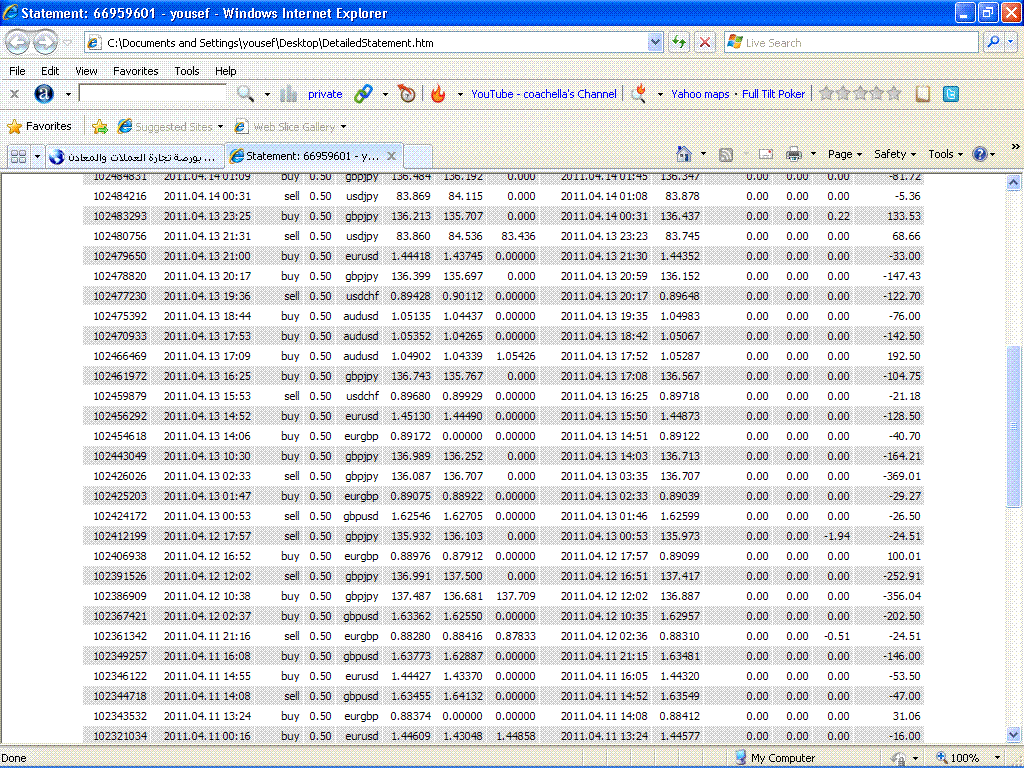Focus the Live Search box
This screenshot has height=768, width=1024.
click(x=851, y=43)
